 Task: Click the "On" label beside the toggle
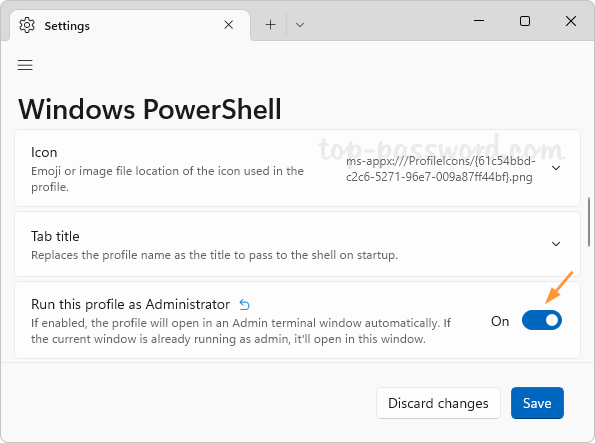tap(500, 322)
